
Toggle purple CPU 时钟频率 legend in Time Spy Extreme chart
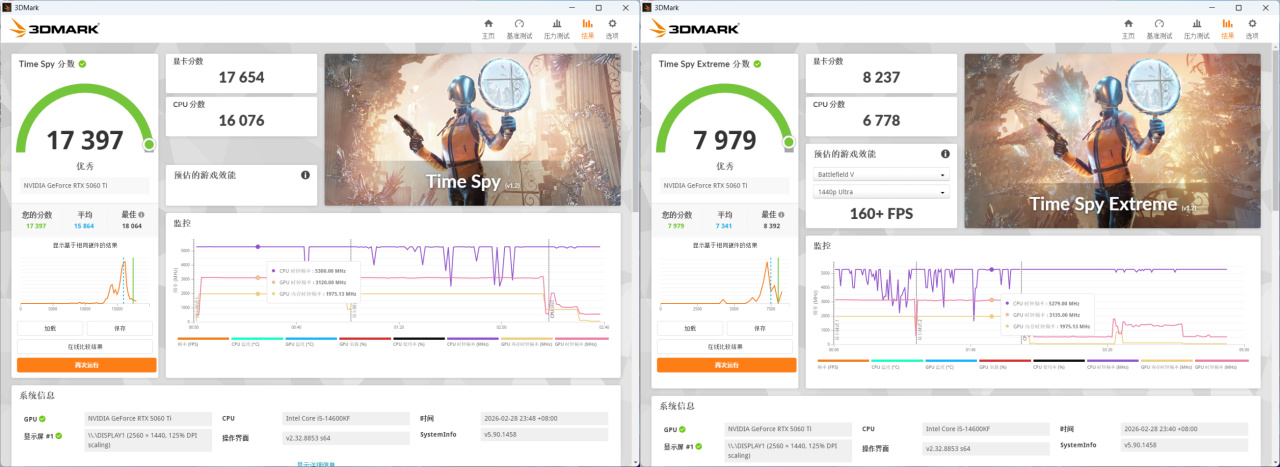pyautogui.click(x=1113, y=363)
